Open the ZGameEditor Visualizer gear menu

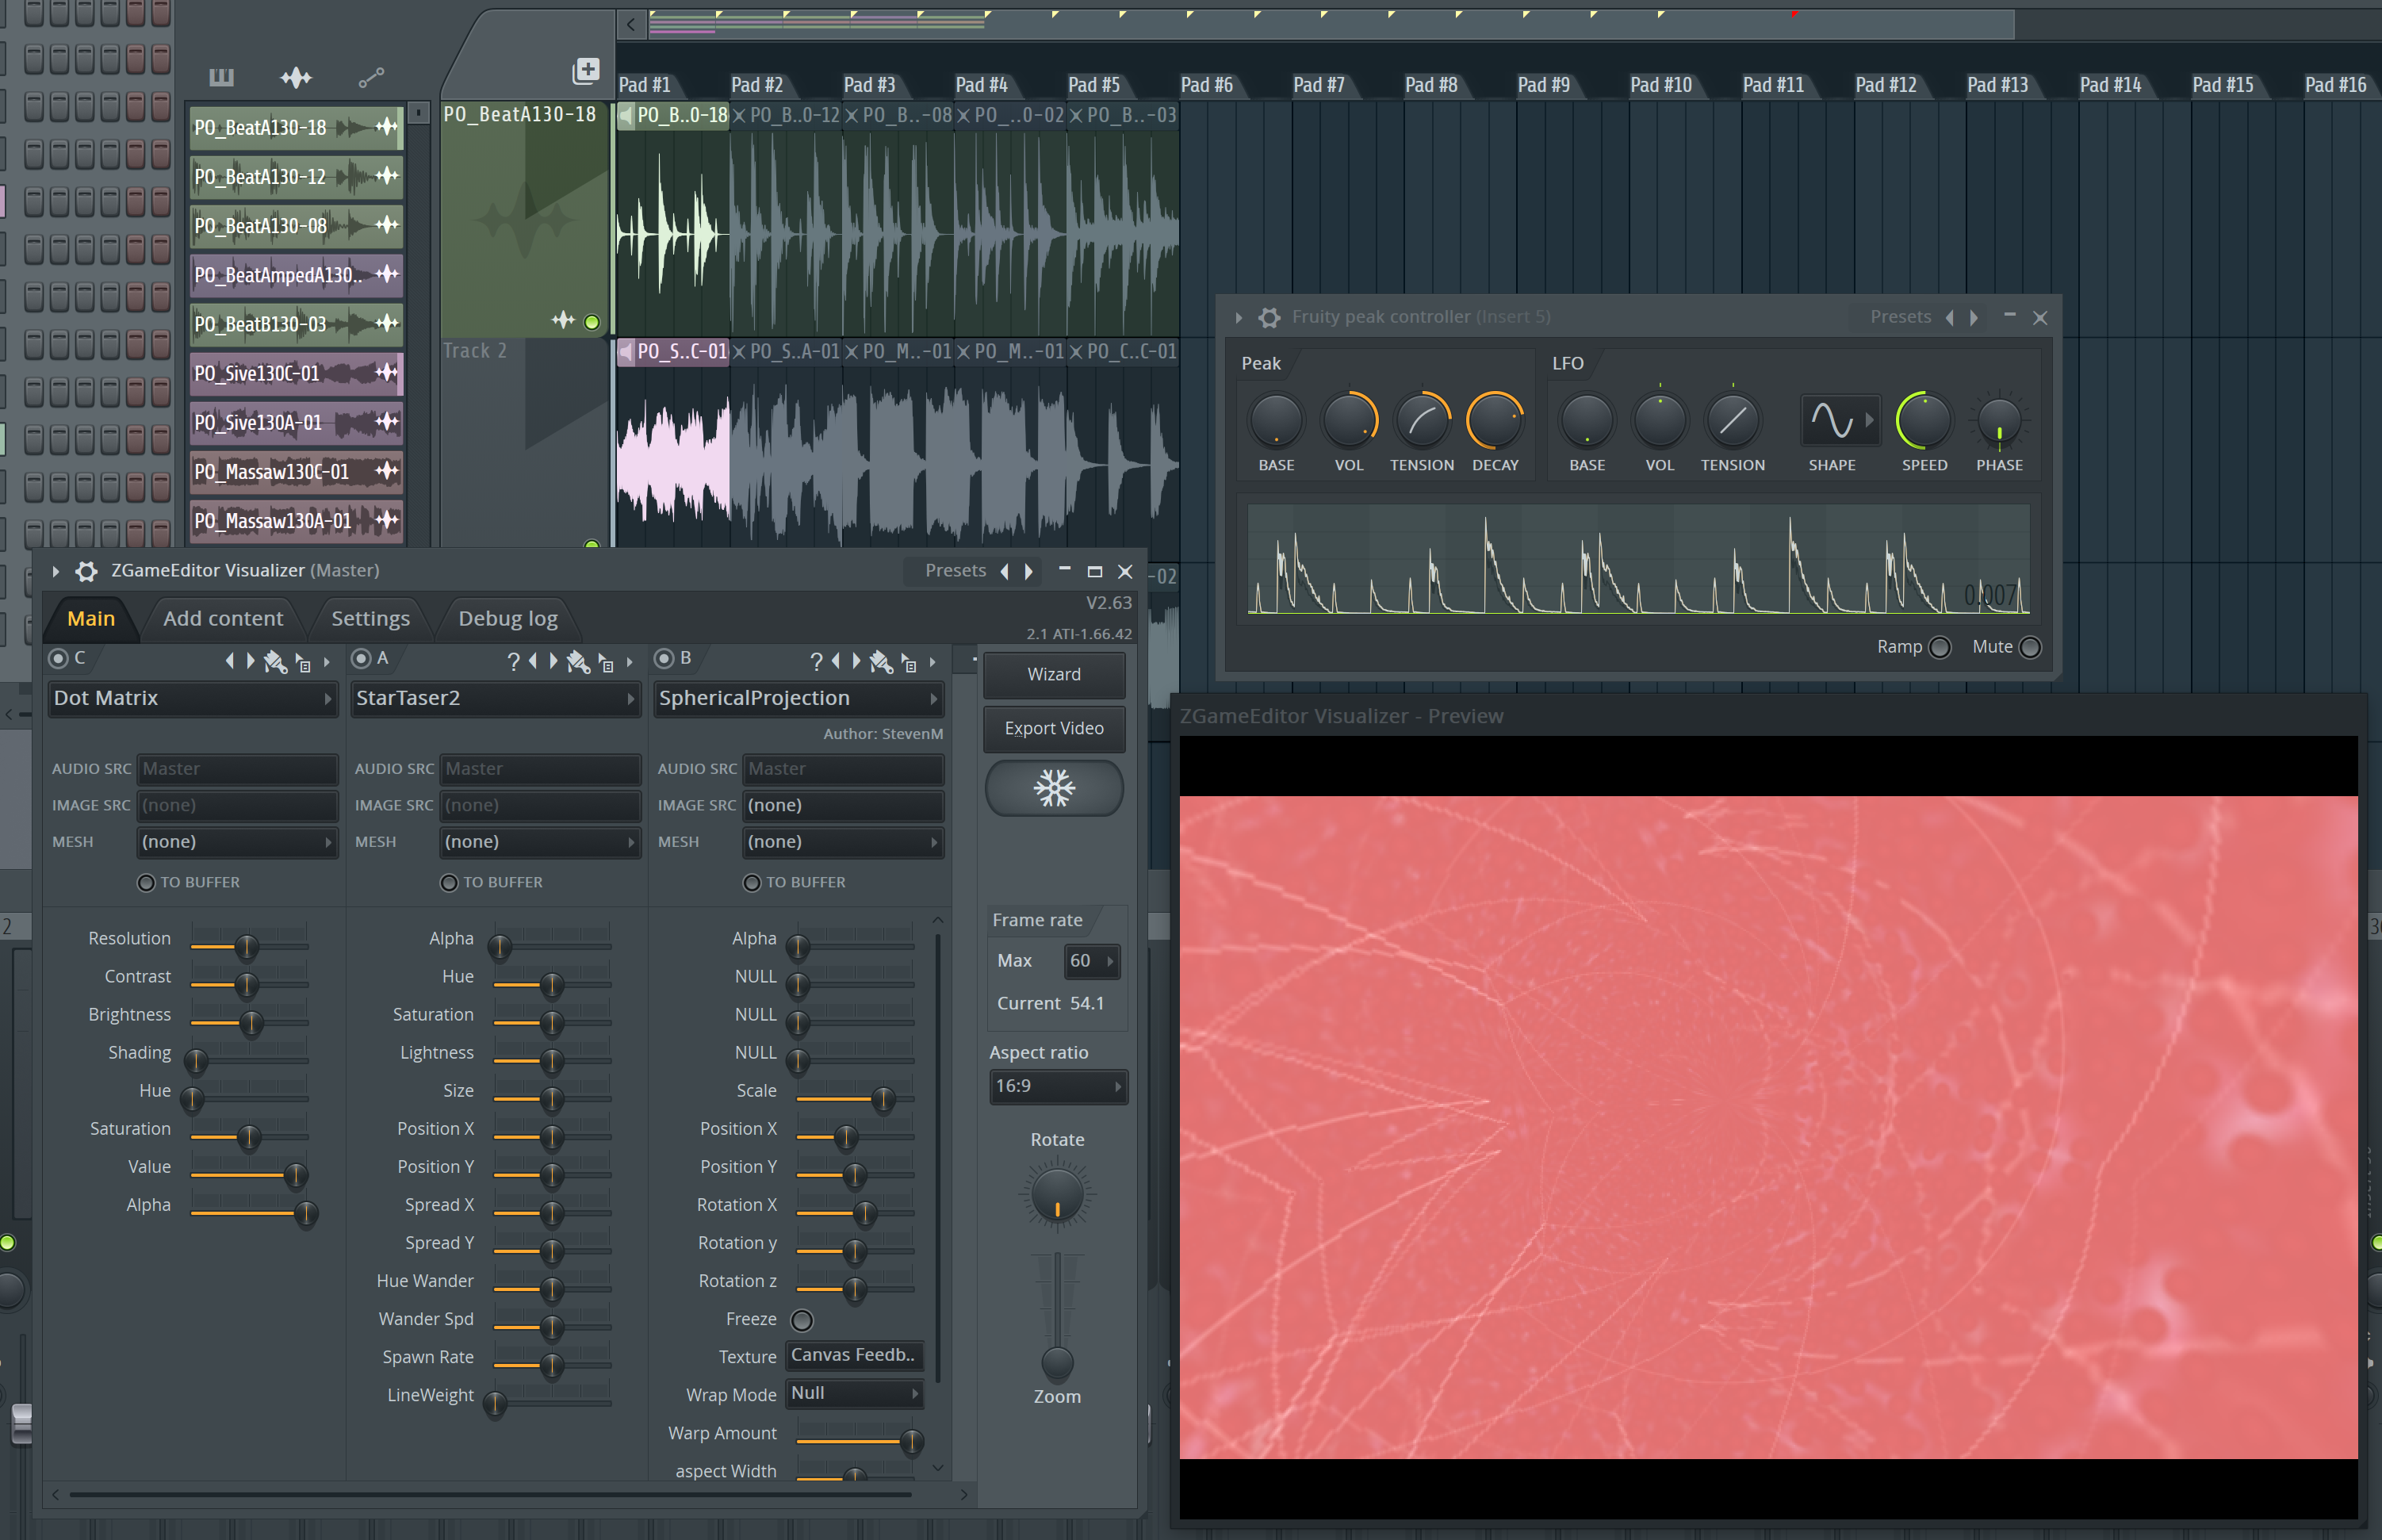tap(86, 570)
